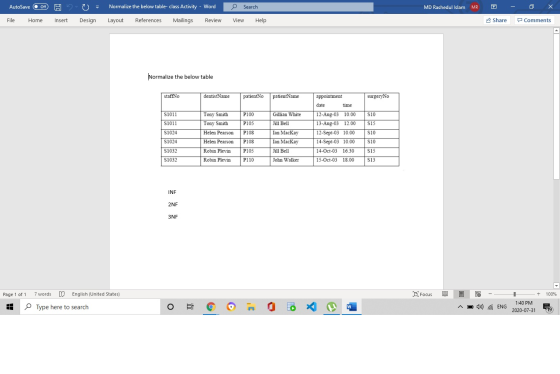Click the '7 words' word count
This screenshot has height=374, width=560.
tap(42, 294)
